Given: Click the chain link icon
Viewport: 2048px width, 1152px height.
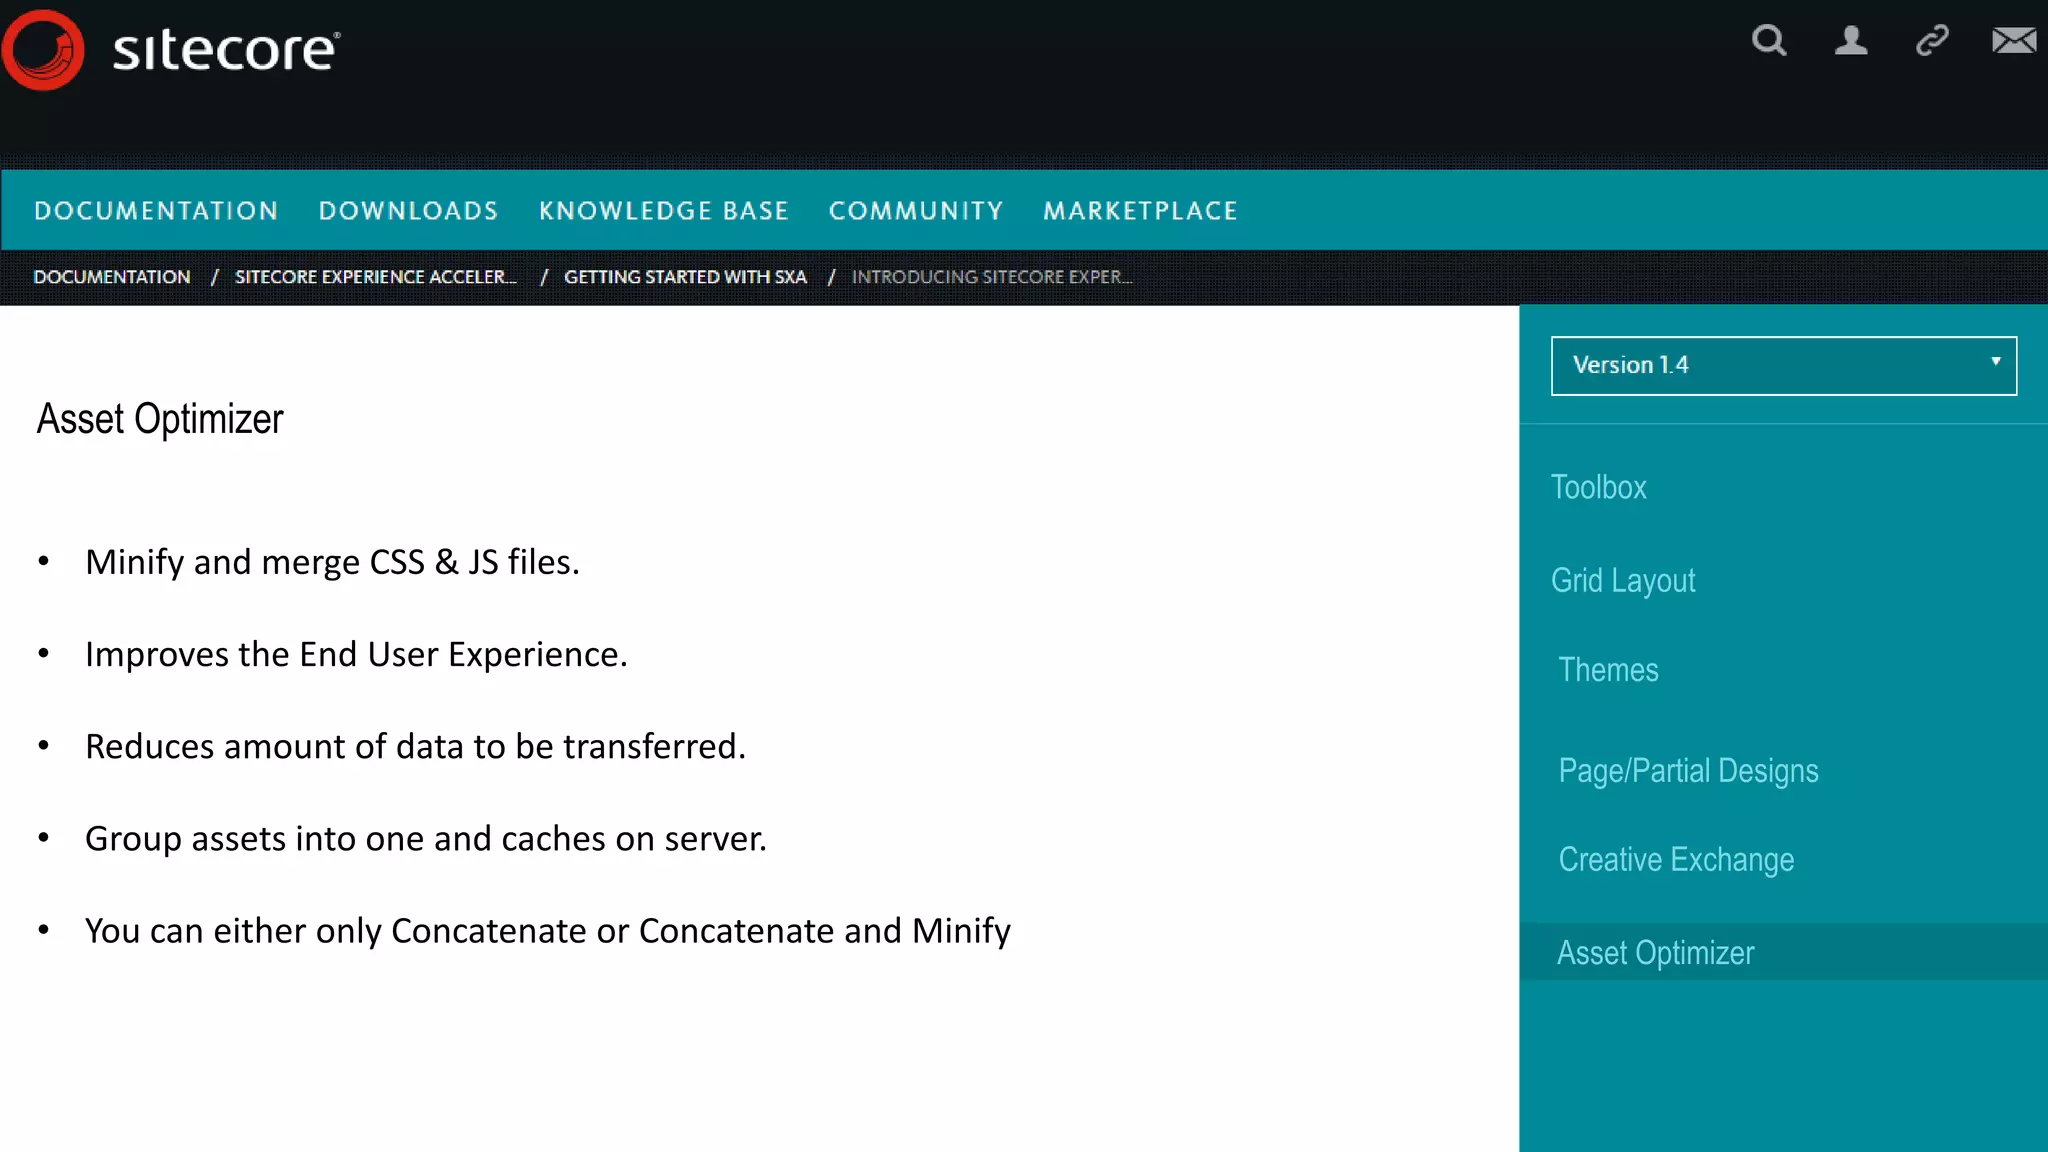Looking at the screenshot, I should (1932, 41).
